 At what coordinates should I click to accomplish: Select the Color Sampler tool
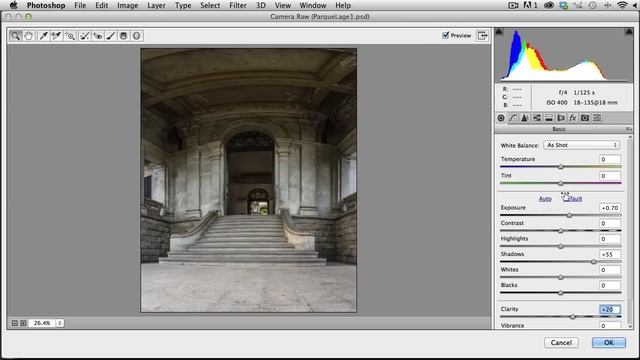(x=56, y=36)
